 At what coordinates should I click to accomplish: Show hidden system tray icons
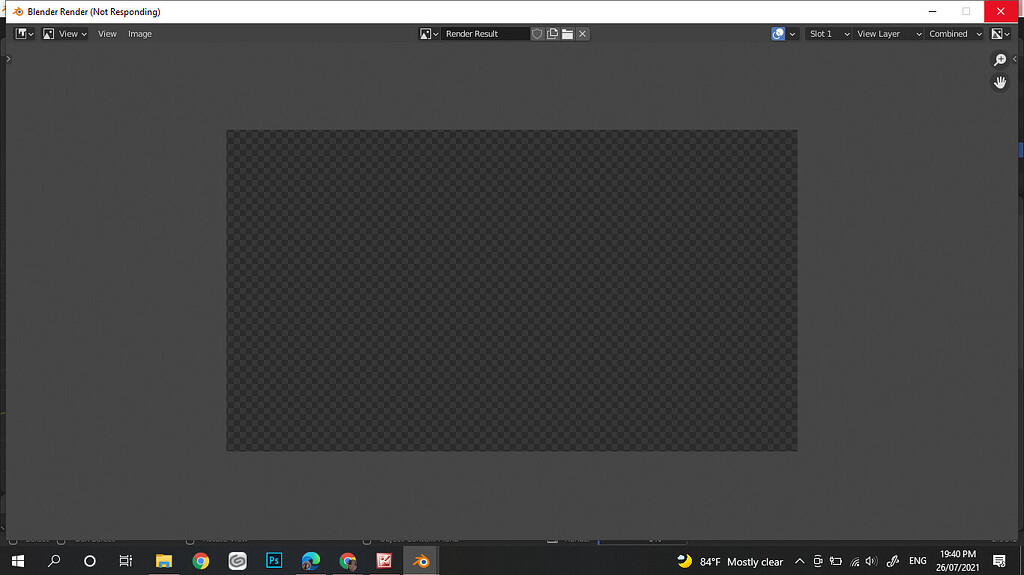coord(799,561)
